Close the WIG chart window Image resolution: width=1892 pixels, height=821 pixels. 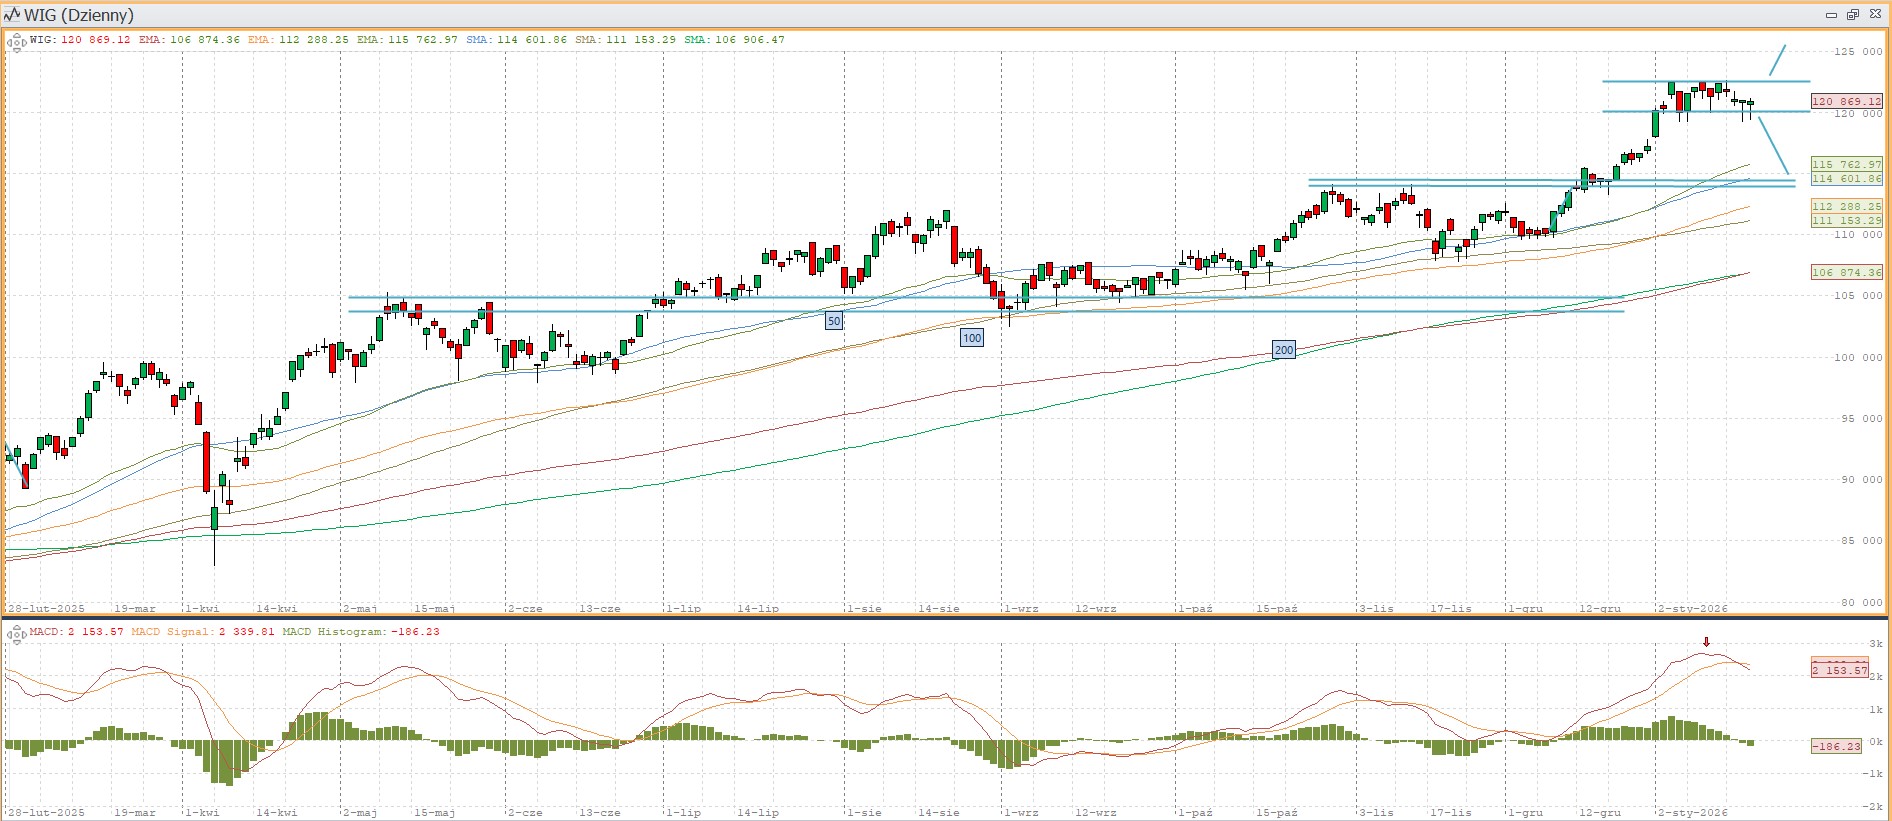pos(1875,15)
